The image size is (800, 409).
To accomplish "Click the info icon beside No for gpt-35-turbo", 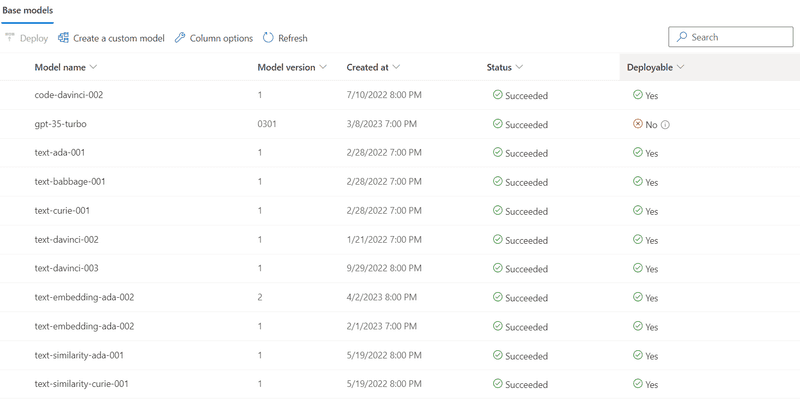I will pyautogui.click(x=665, y=124).
